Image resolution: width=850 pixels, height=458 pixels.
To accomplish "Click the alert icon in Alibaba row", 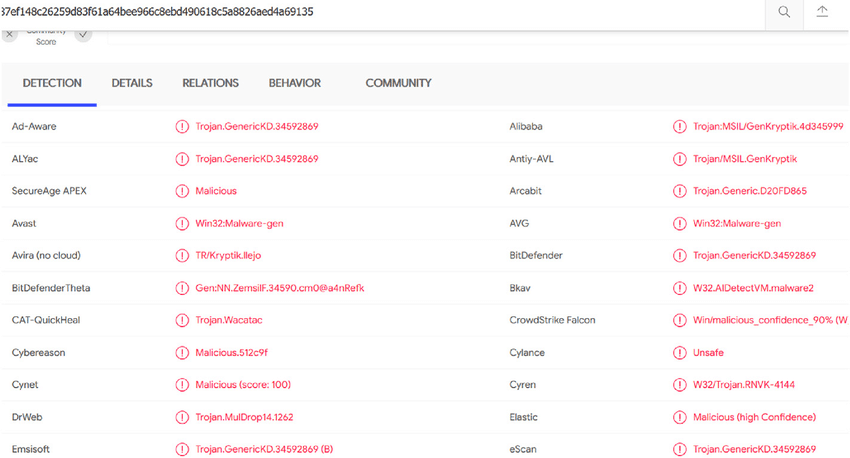I will [x=679, y=126].
